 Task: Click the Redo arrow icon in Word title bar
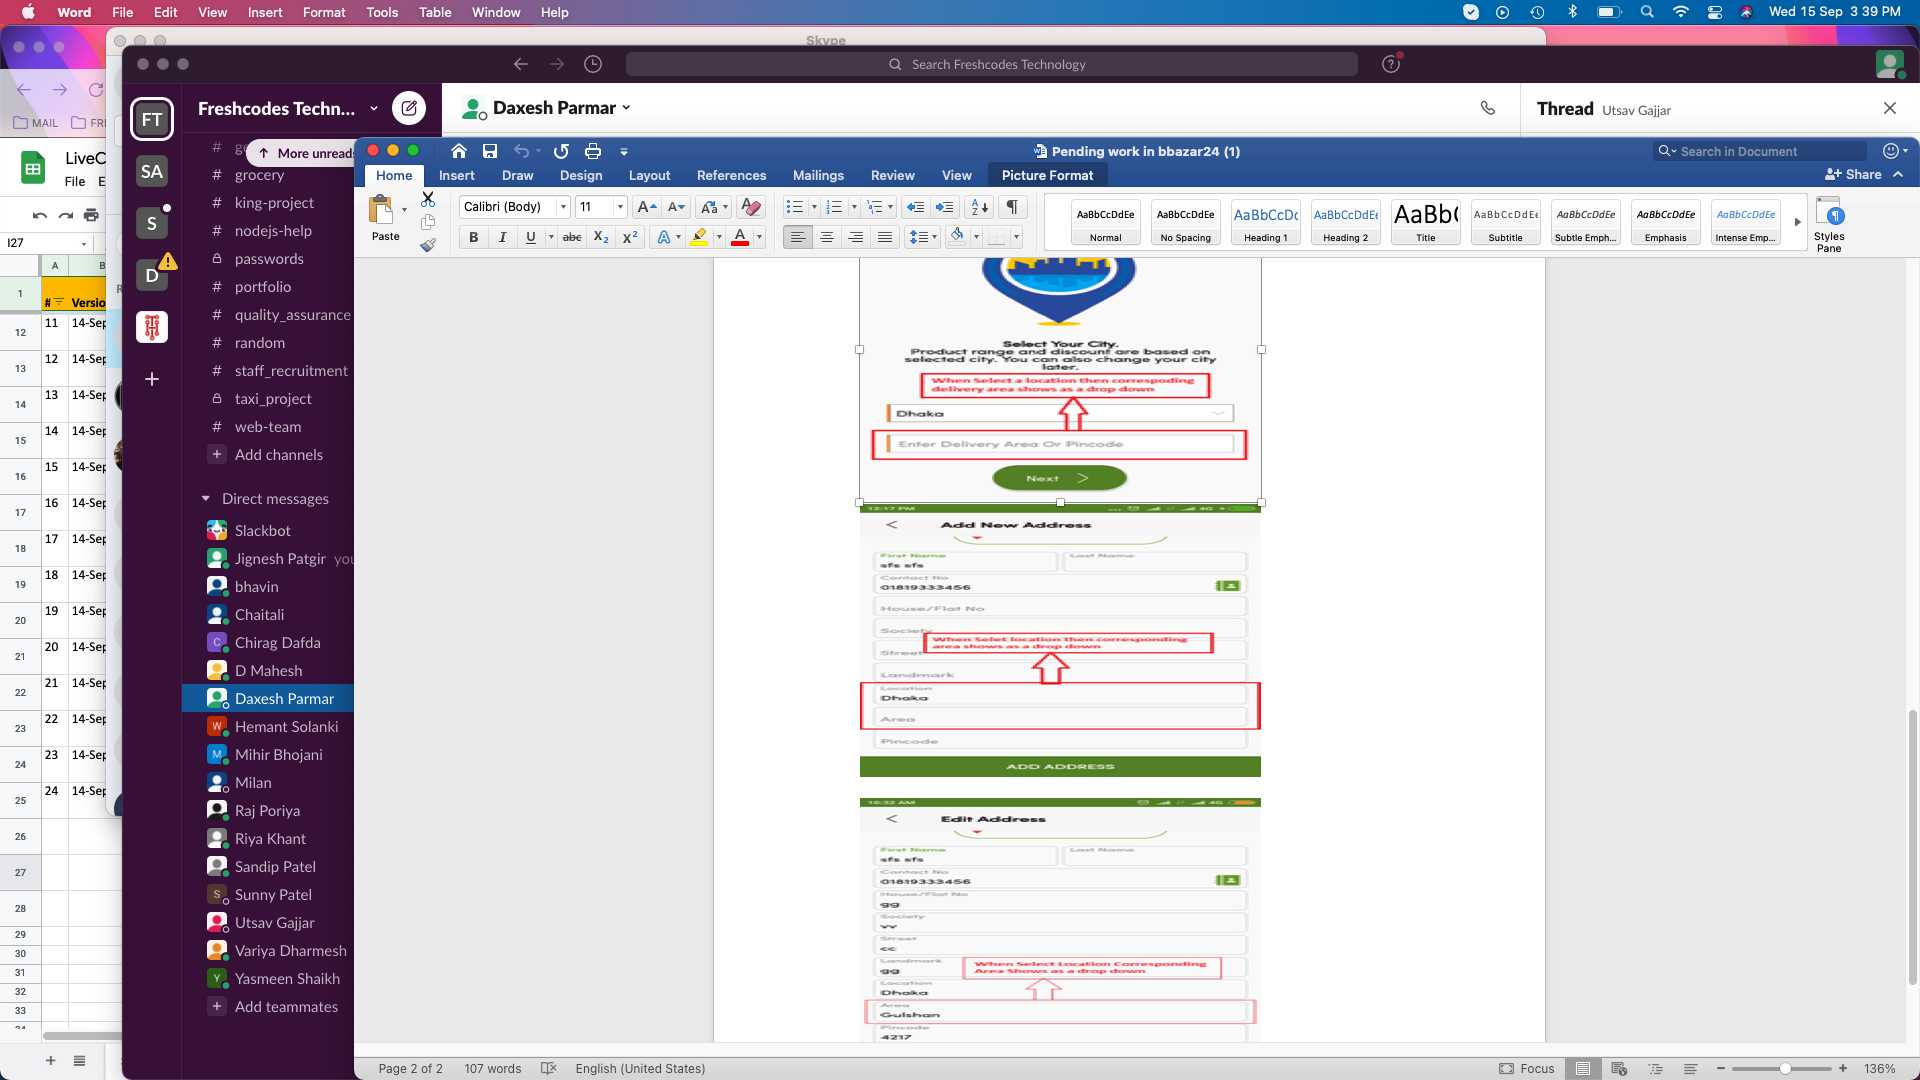coord(561,151)
